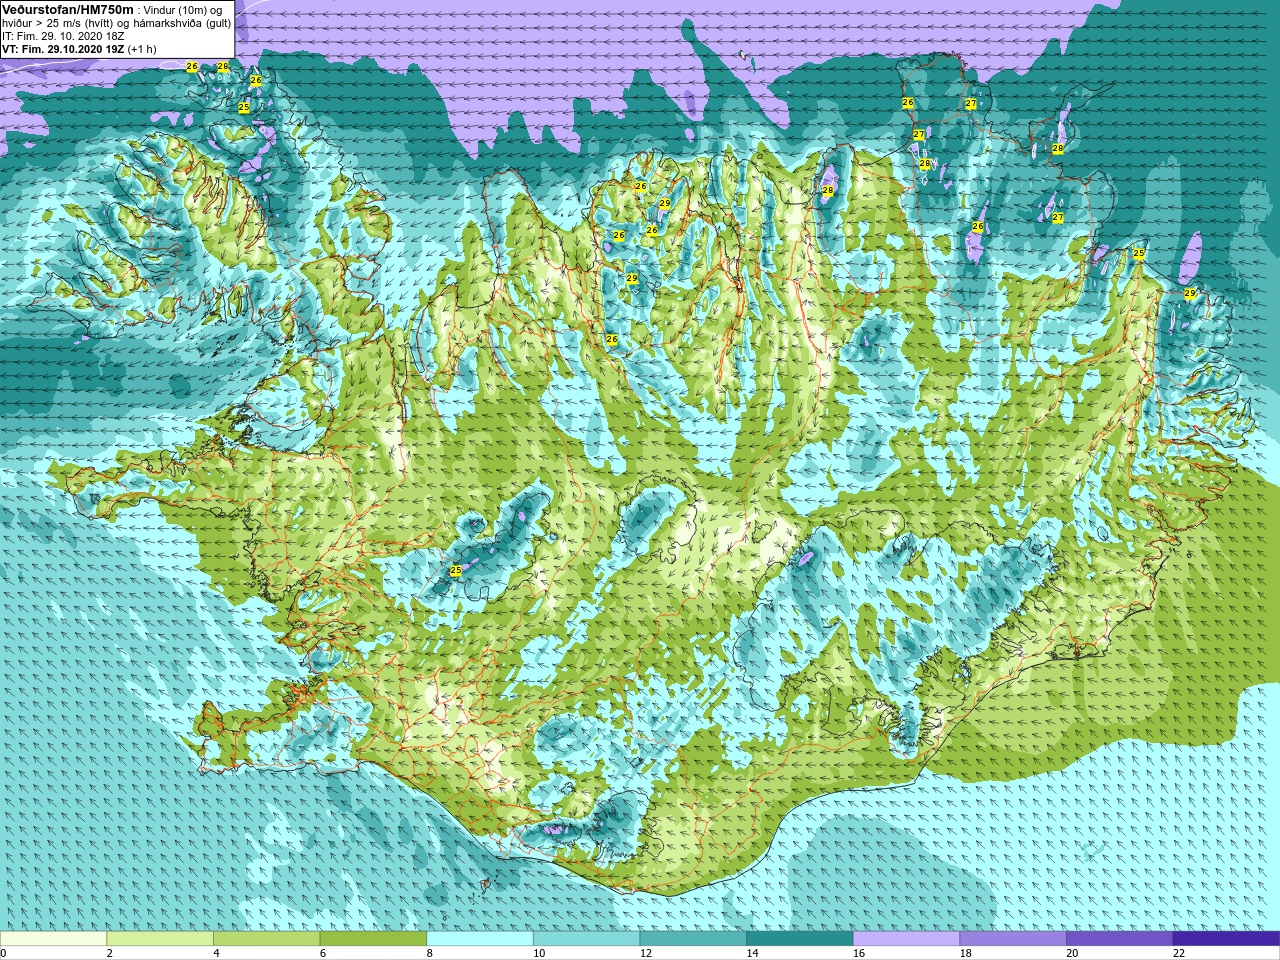
Task: Choose the 6–8 m/s olive green legend swatch
Action: [x=373, y=939]
